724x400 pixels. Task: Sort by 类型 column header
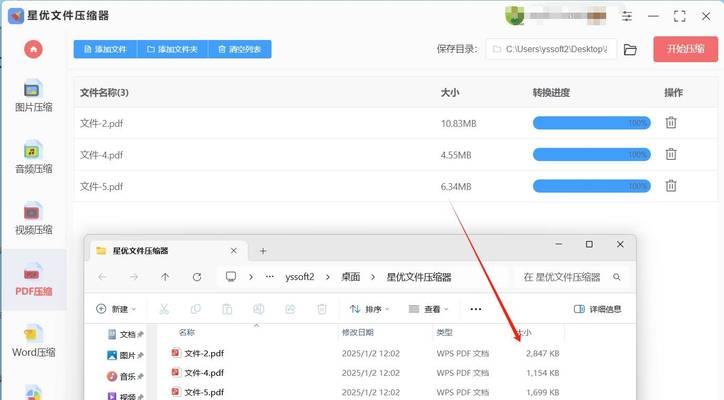pos(444,332)
